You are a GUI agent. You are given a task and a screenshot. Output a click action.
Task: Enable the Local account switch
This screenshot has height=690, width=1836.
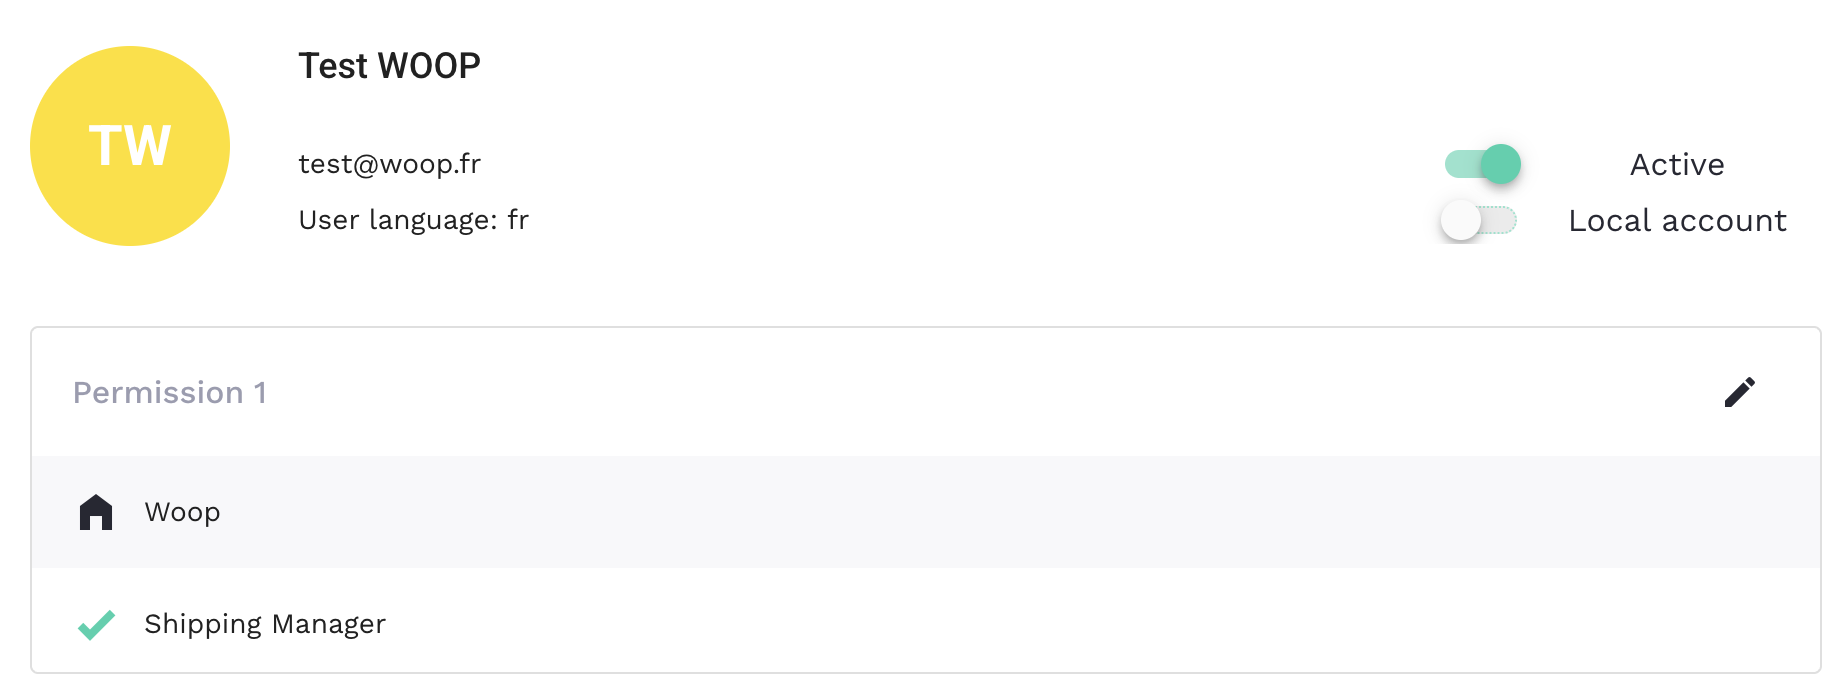(x=1479, y=220)
